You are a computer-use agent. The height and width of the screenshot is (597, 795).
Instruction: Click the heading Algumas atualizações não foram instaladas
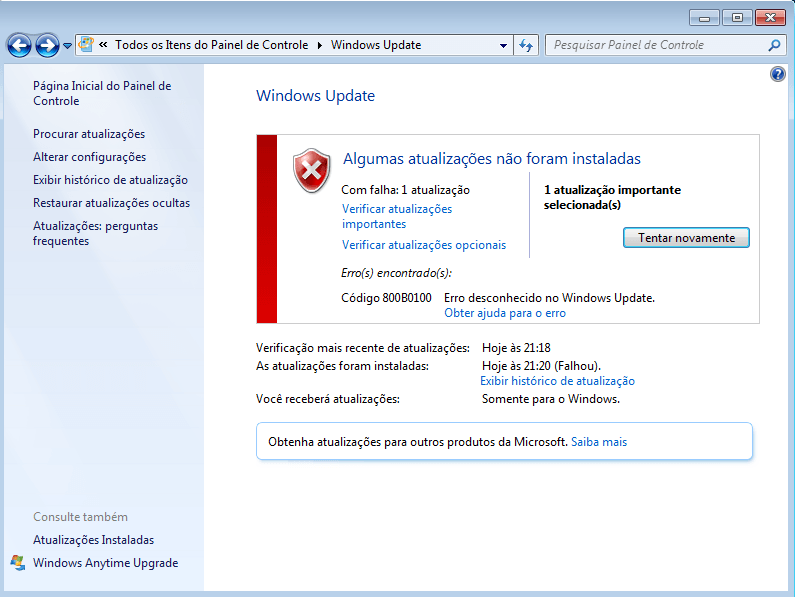[x=492, y=159]
